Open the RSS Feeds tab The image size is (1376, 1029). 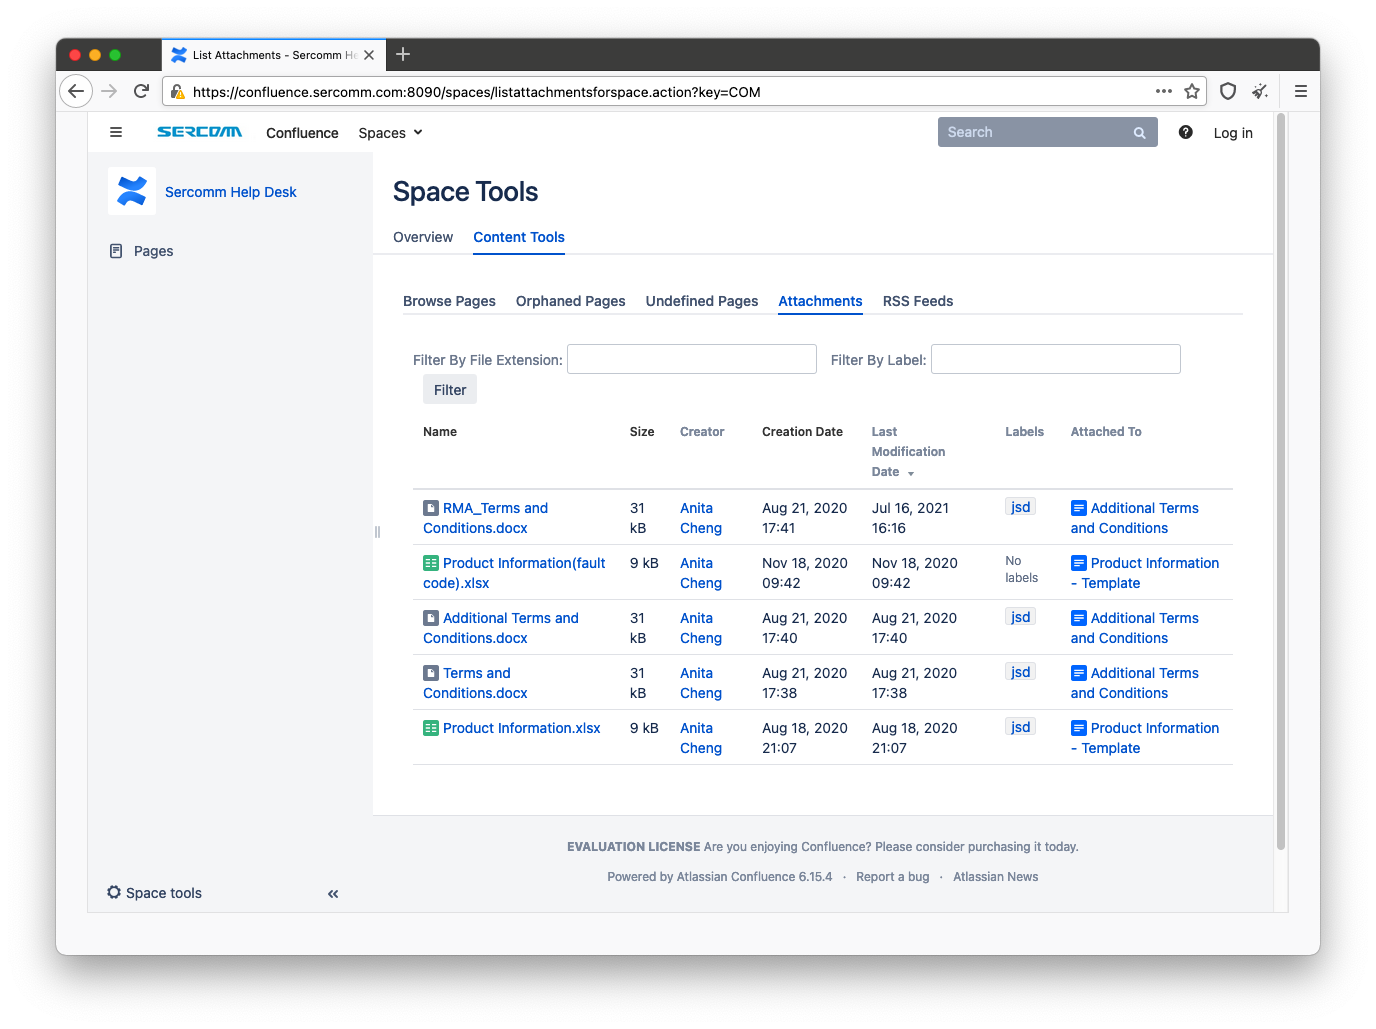point(918,301)
